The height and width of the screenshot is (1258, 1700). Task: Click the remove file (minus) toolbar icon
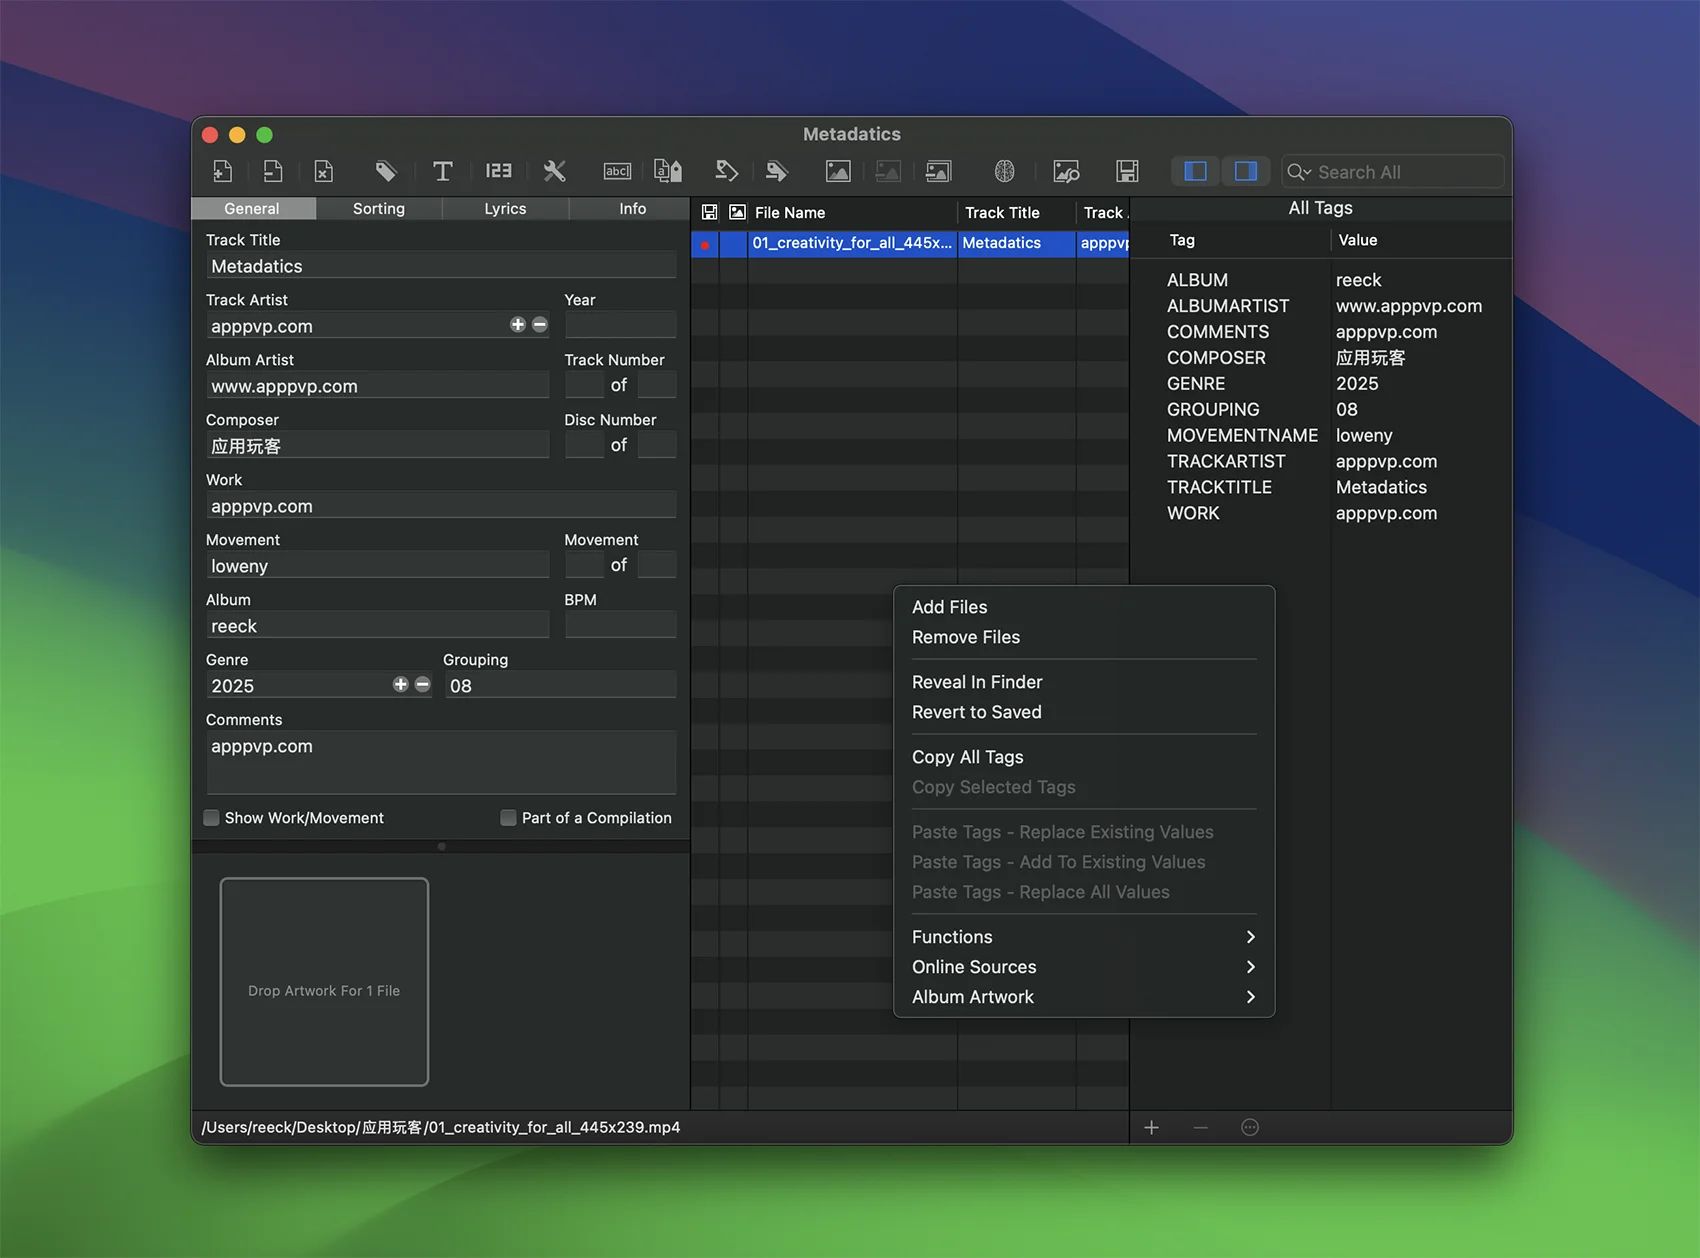pos(272,171)
